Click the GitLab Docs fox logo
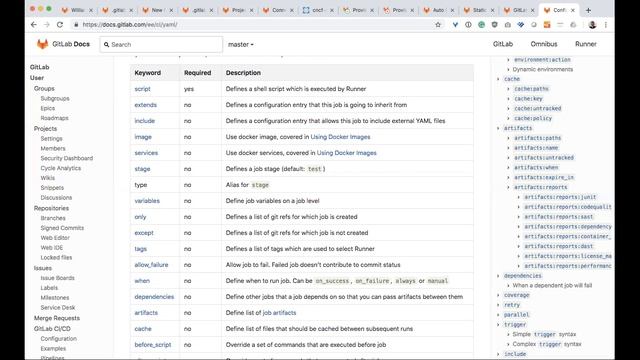This screenshot has width=640, height=360. click(42, 44)
